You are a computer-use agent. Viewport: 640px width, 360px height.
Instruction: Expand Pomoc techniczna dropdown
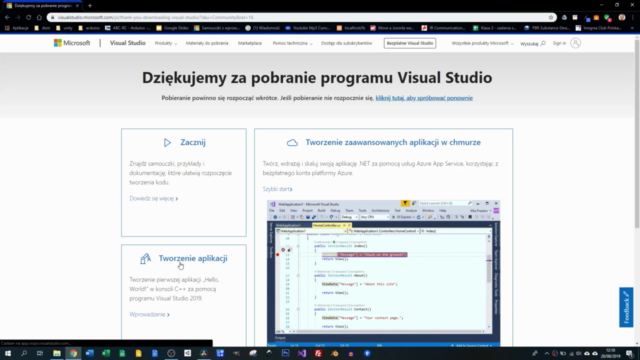[292, 43]
